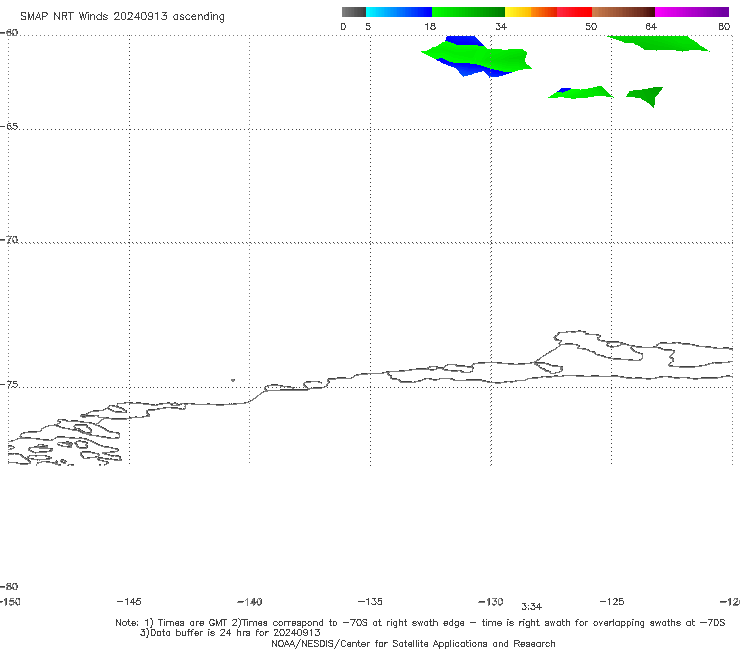Image resolution: width=740 pixels, height=650 pixels.
Task: Click the note 'Data buffer is 24 hrs for 20240913'
Action: click(230, 633)
